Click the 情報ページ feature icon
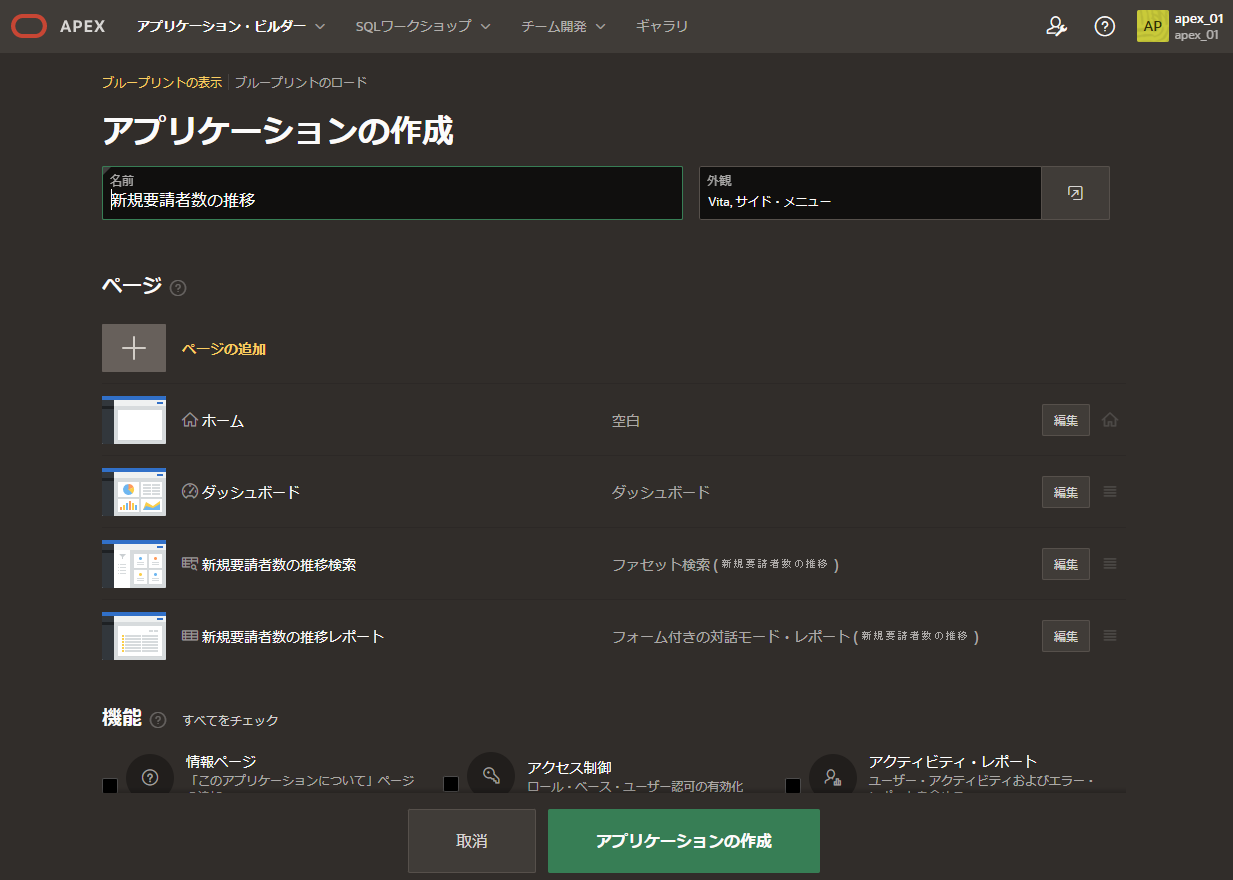The height and width of the screenshot is (880, 1233). [x=150, y=776]
